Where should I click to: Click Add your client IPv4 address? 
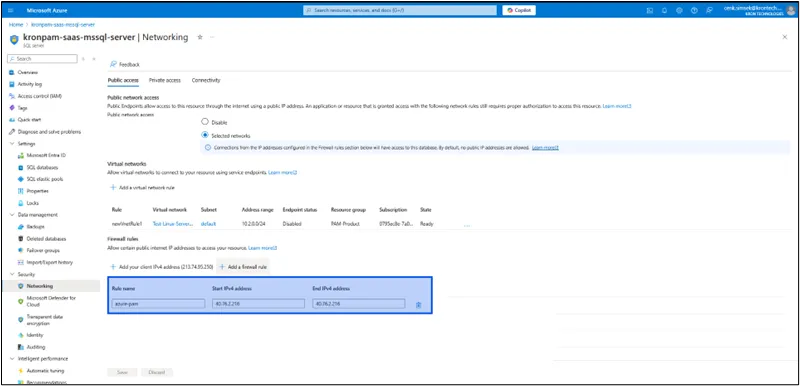[161, 267]
